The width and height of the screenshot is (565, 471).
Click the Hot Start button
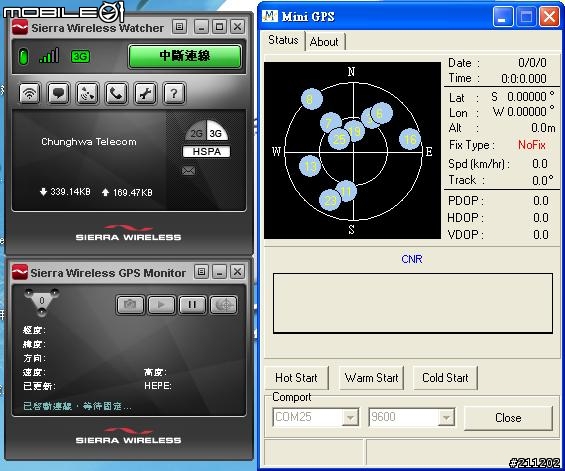click(296, 378)
